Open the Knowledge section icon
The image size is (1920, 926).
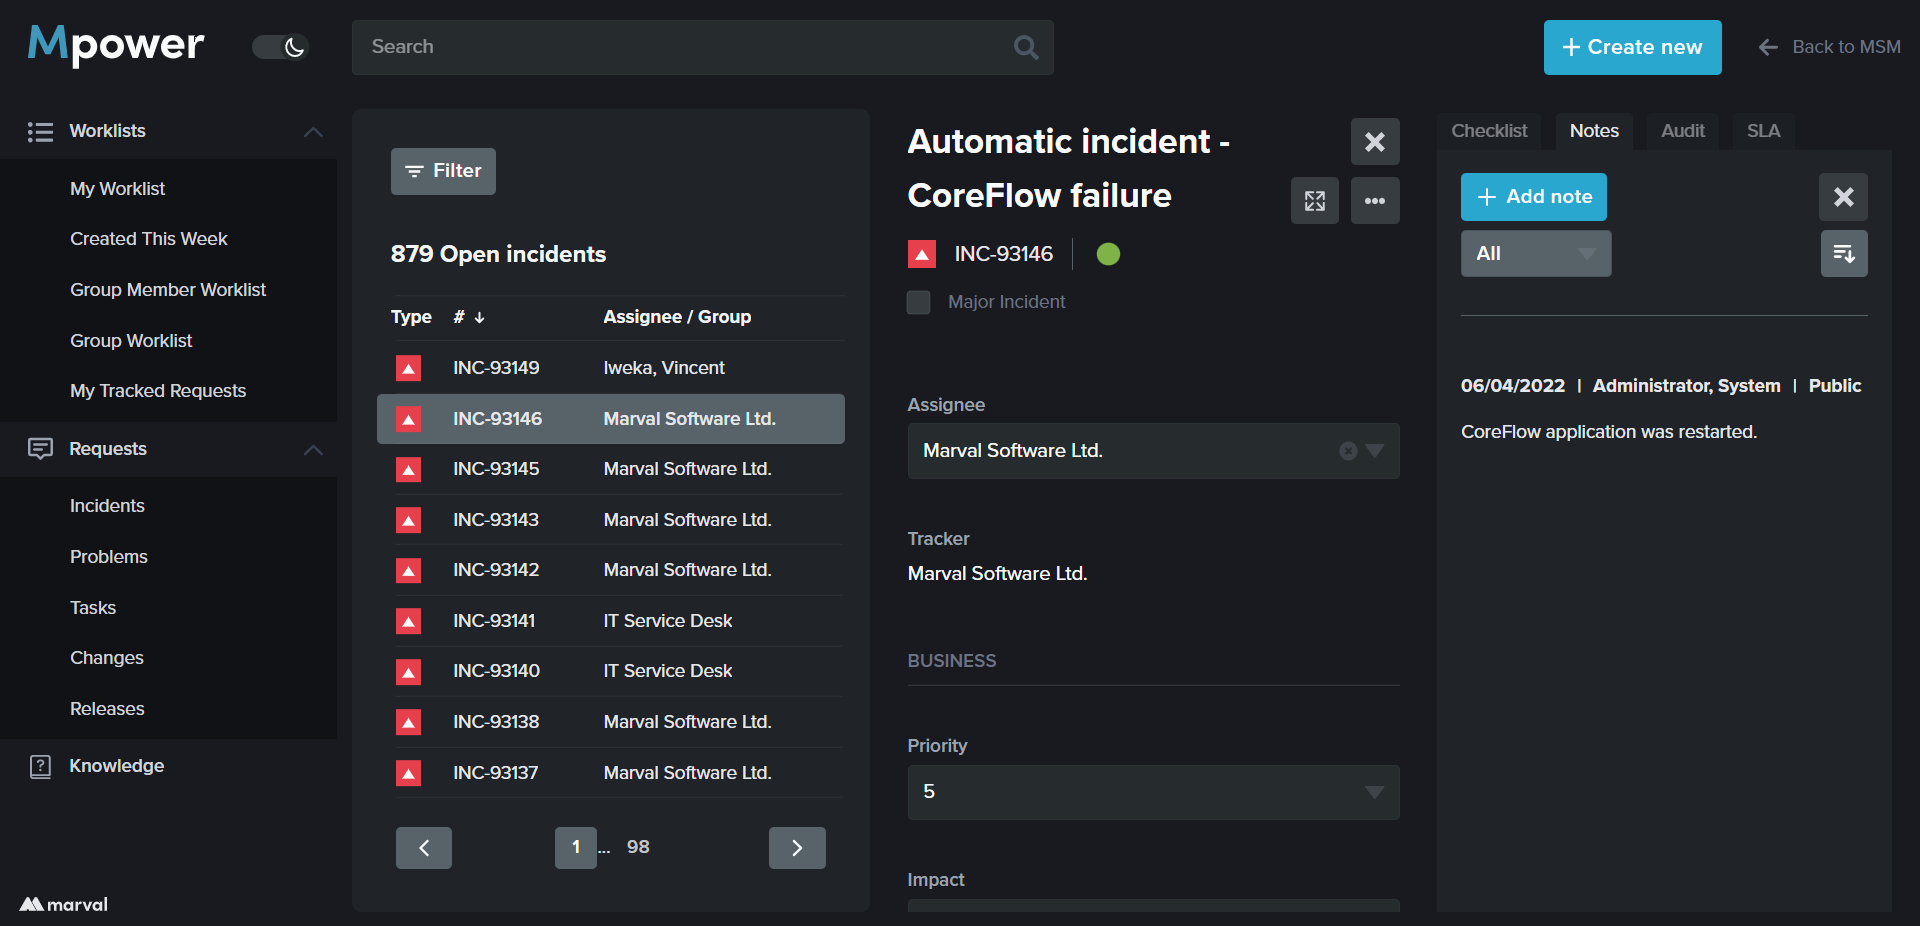40,766
